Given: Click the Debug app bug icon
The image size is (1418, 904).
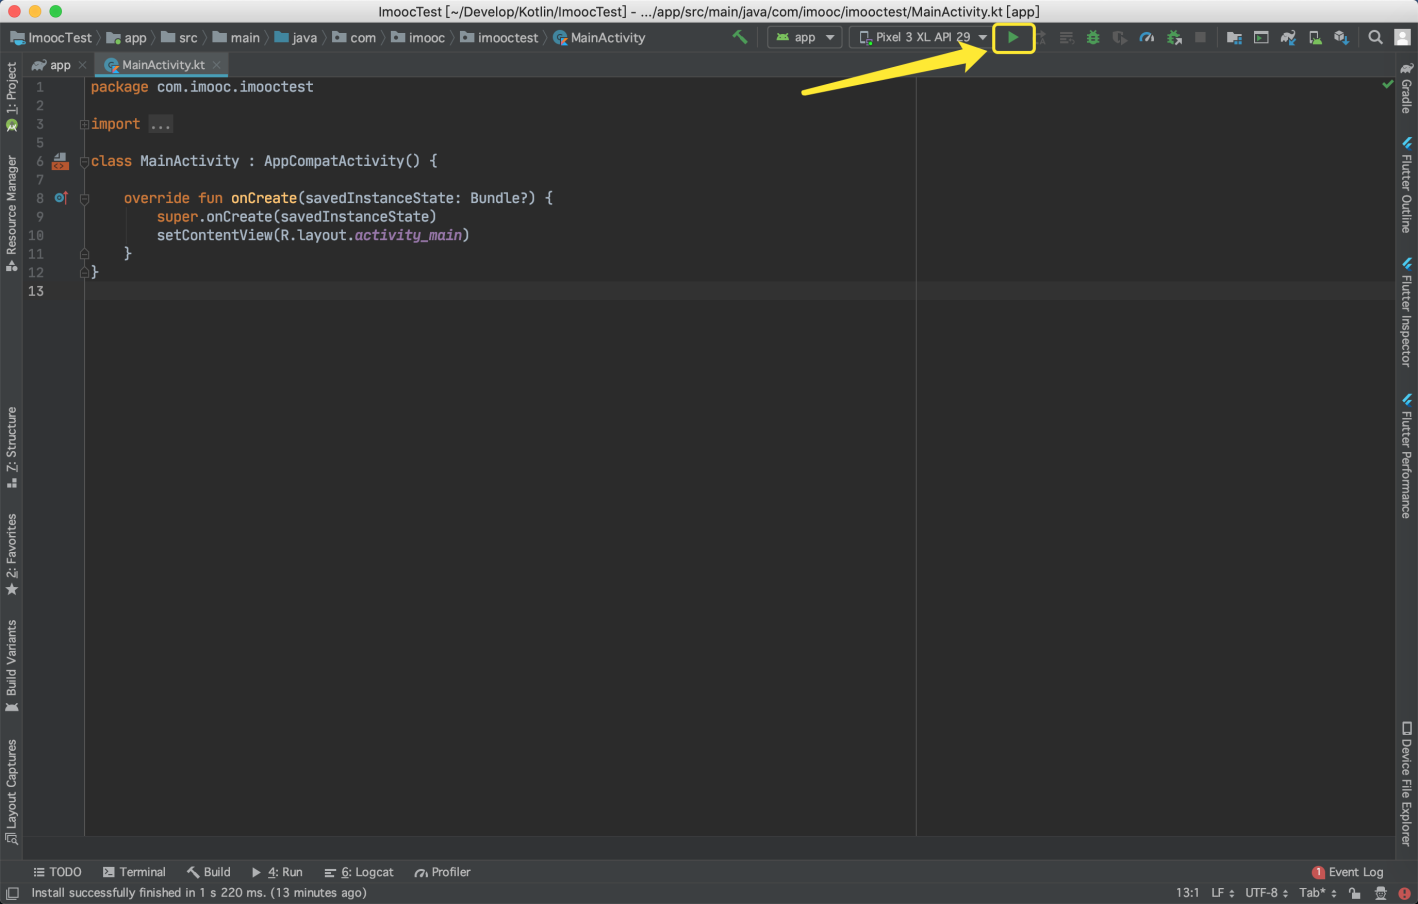Looking at the screenshot, I should [x=1093, y=37].
